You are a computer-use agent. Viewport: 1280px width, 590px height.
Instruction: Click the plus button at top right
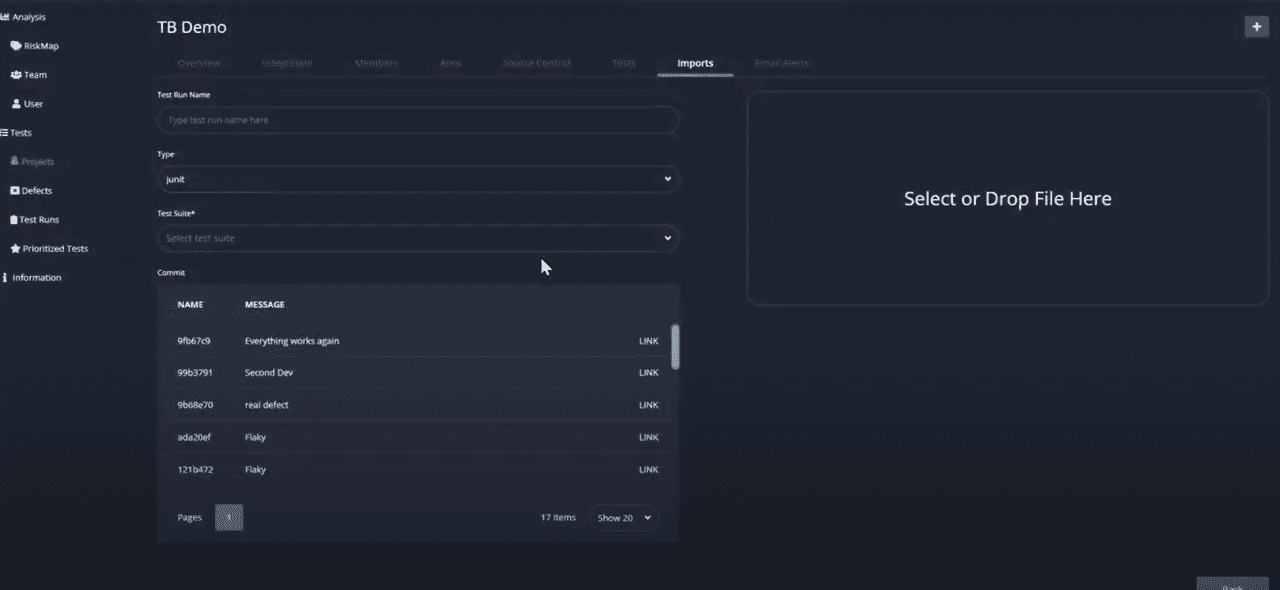(x=1256, y=27)
